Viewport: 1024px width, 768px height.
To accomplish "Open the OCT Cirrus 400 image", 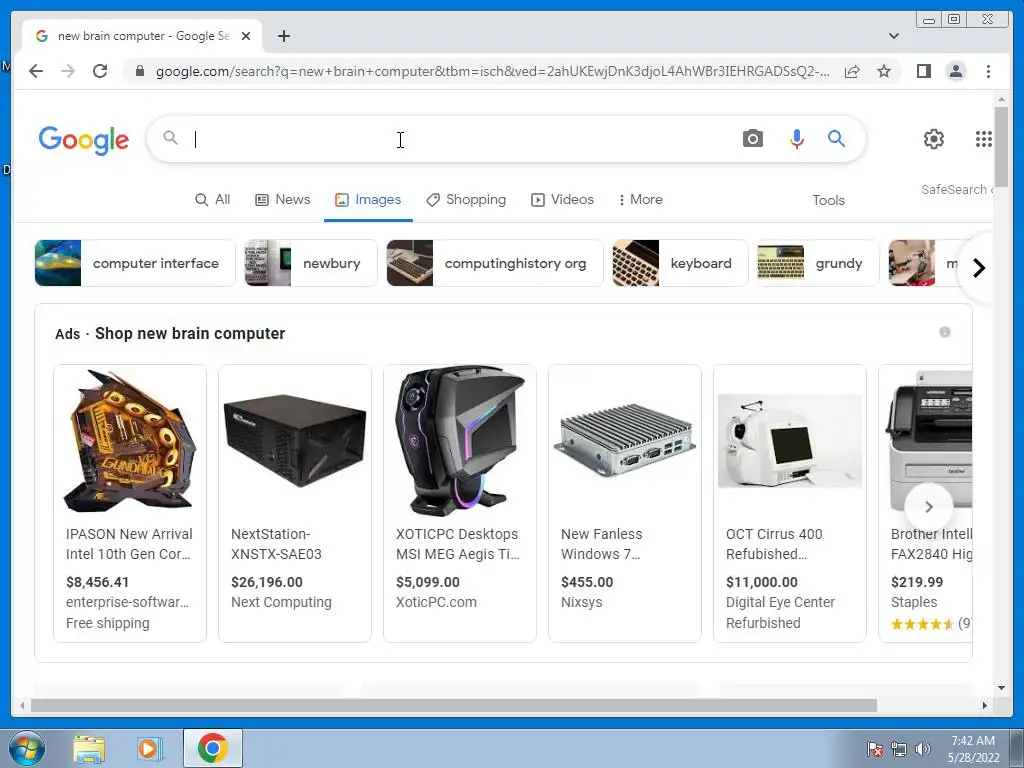I will click(790, 441).
